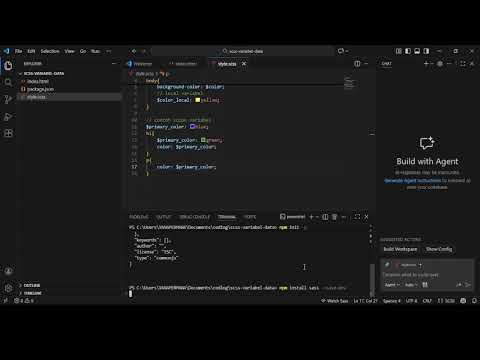Kill terminal with trash icon
This screenshot has height=360, width=480.
(334, 217)
